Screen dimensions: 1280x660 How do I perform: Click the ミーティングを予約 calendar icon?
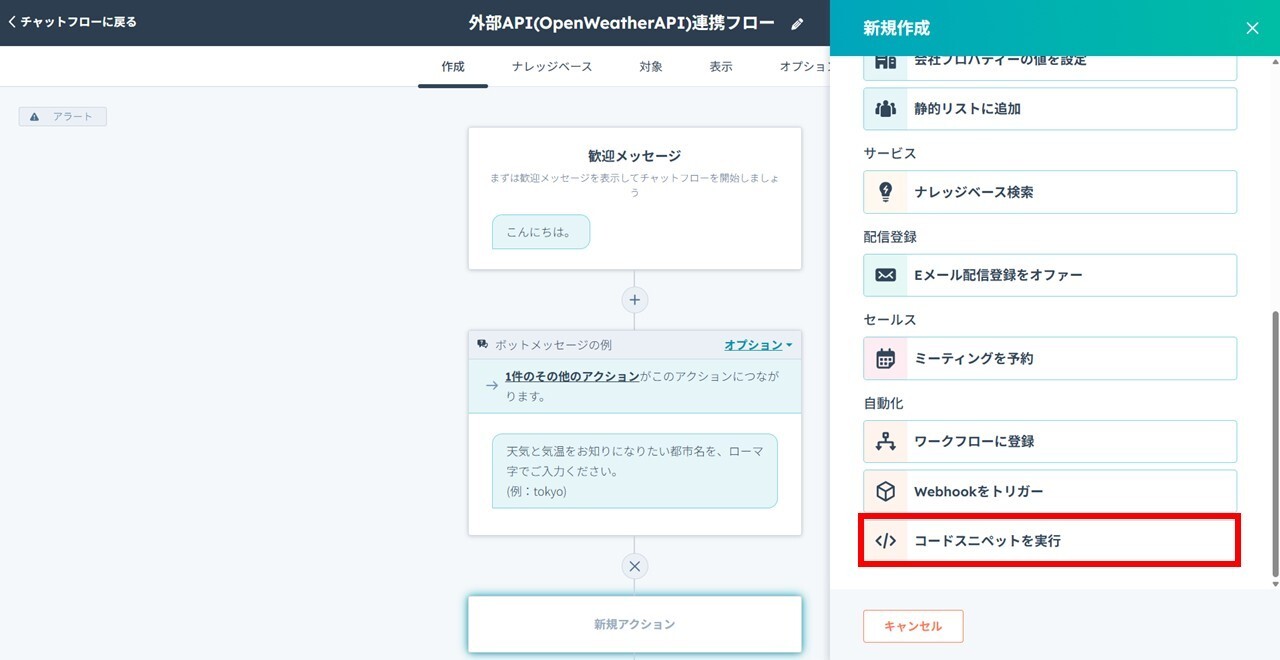pos(886,358)
